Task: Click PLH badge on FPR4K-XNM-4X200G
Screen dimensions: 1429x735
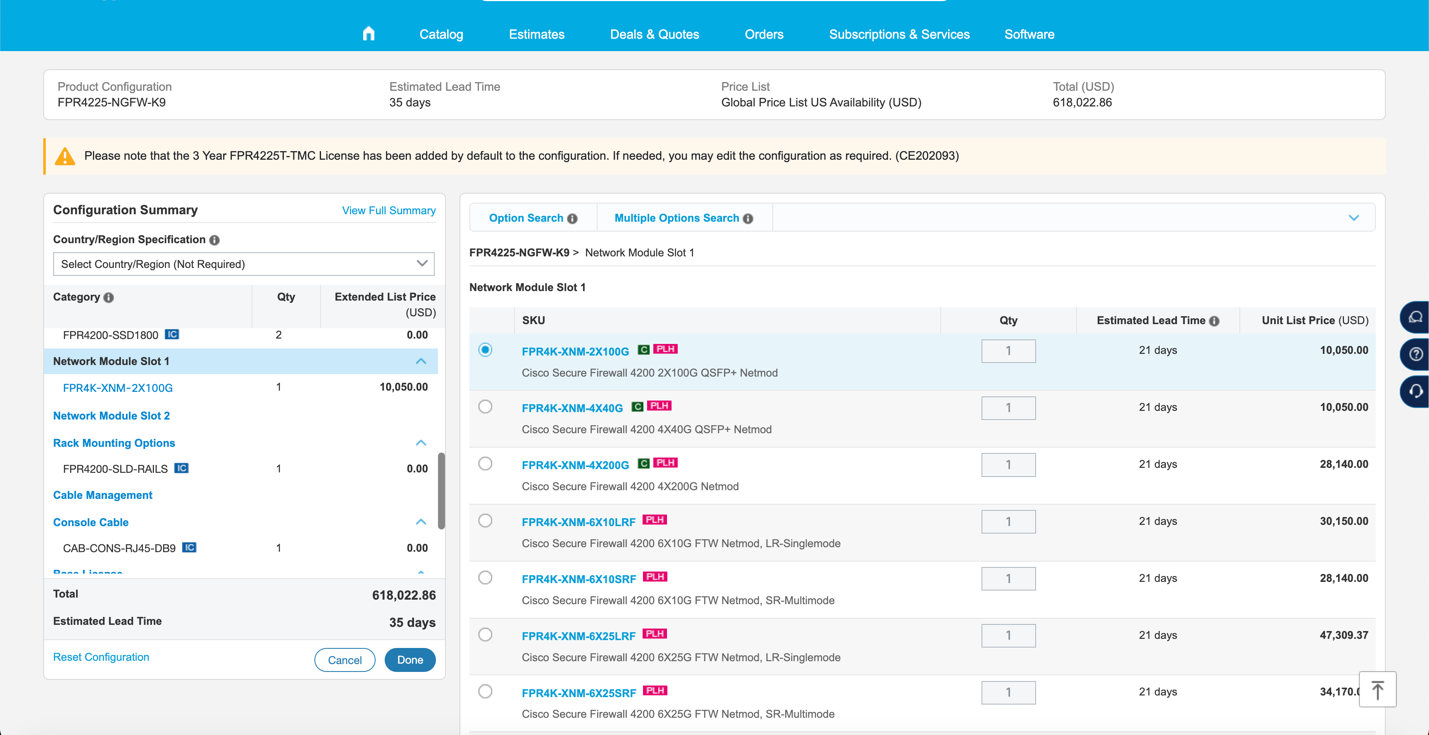Action: coord(666,463)
